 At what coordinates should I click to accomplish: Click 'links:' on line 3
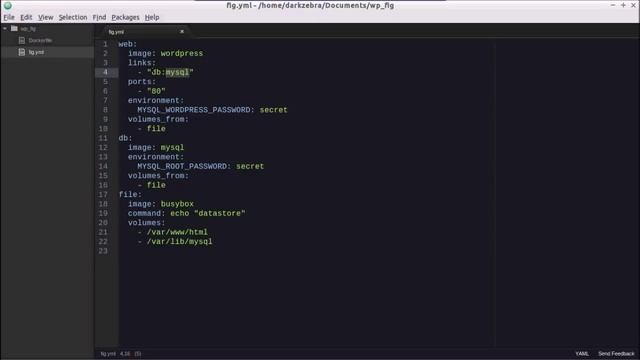coord(142,63)
